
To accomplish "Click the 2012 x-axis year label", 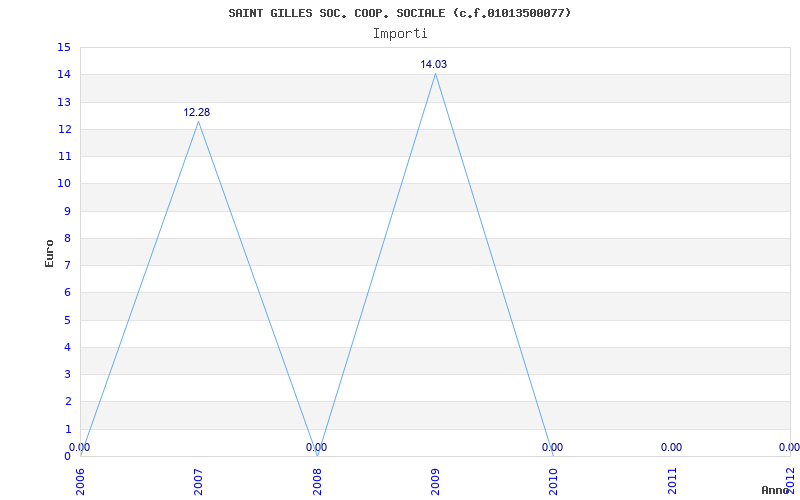I will pos(791,481).
